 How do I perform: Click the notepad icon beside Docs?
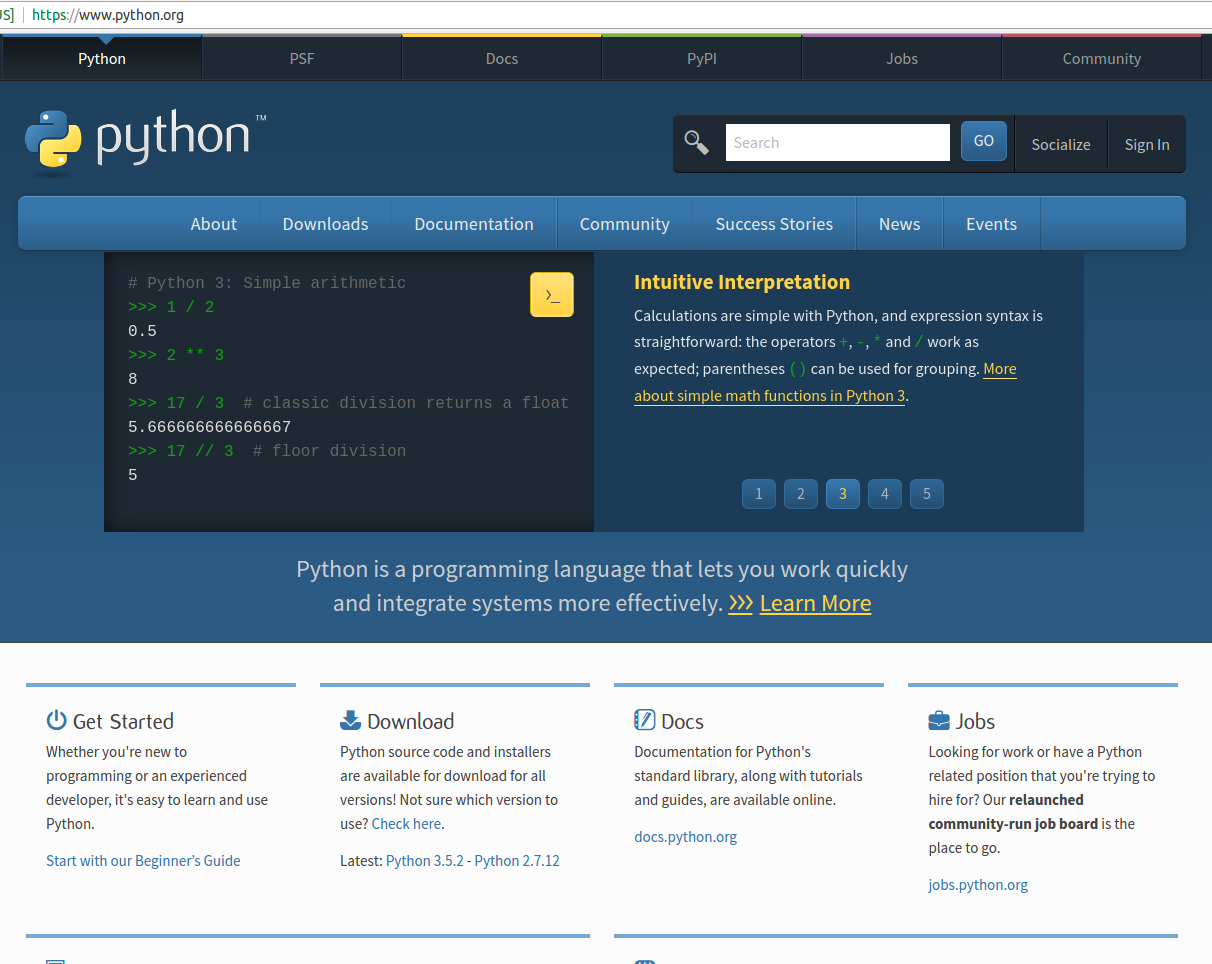(645, 720)
